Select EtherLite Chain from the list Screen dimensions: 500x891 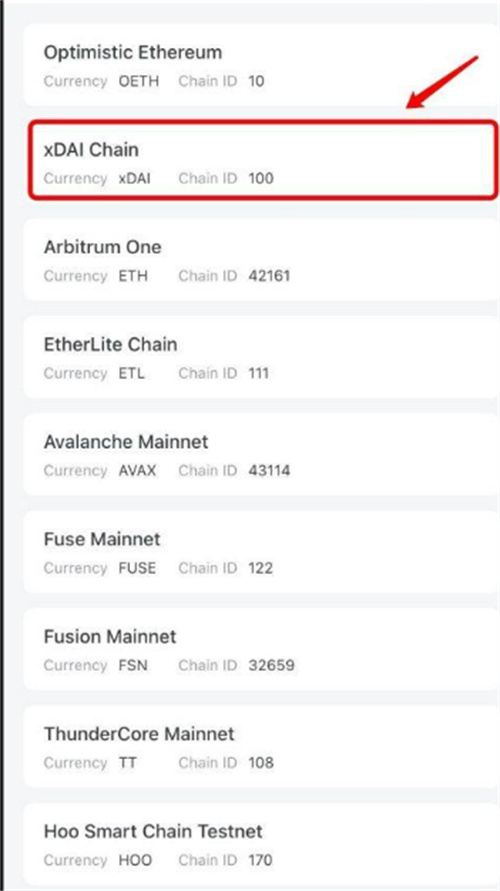coord(261,357)
